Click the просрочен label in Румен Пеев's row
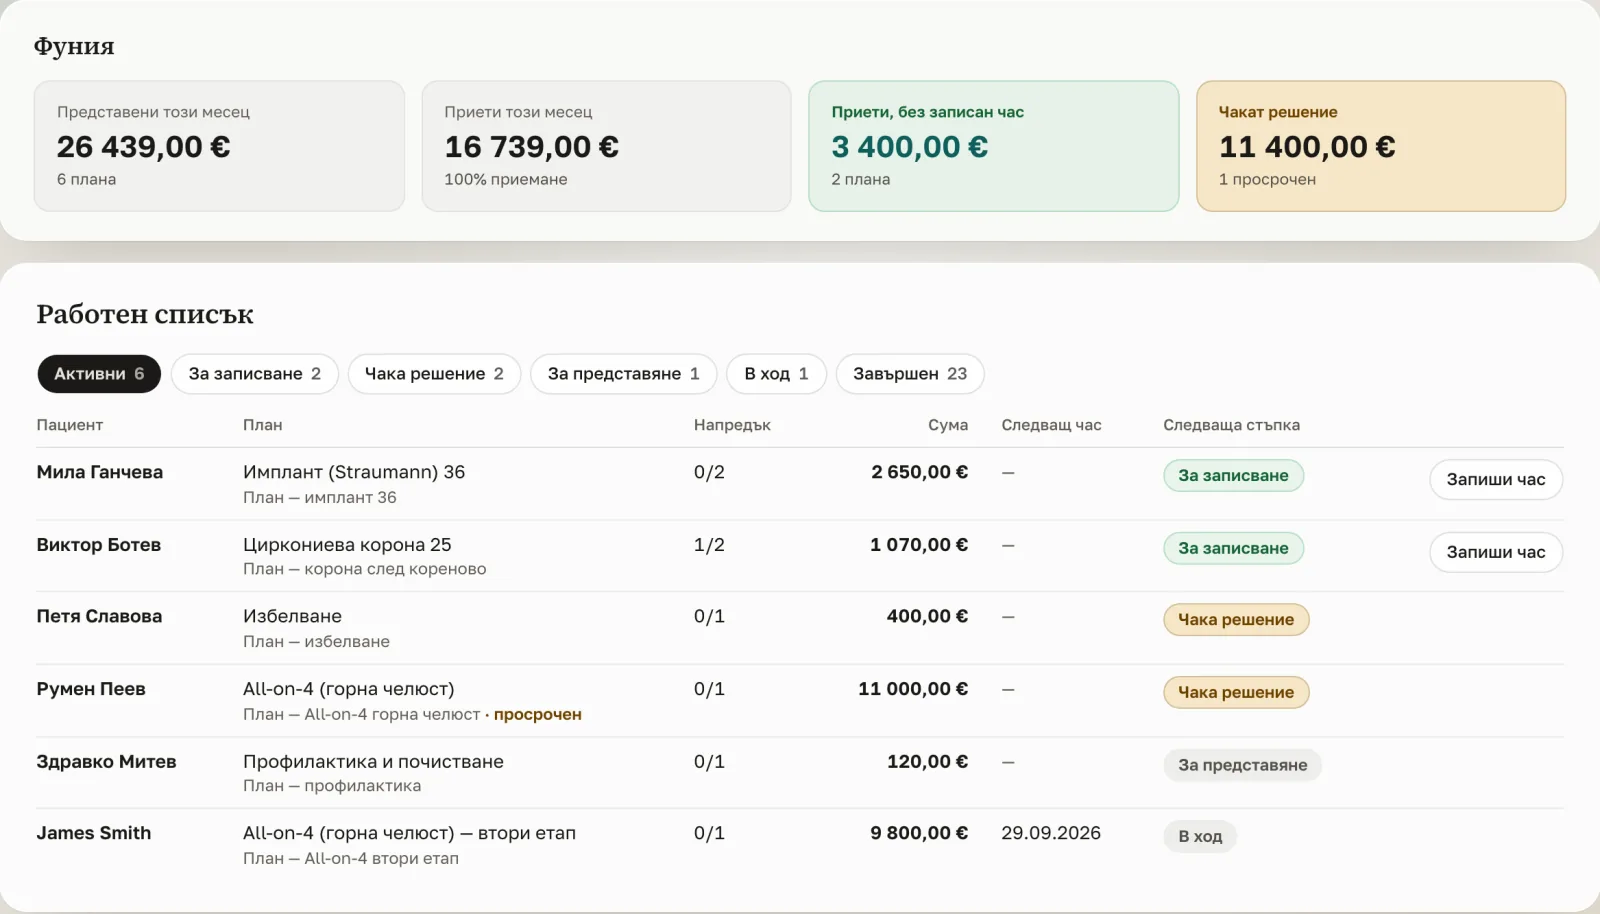The width and height of the screenshot is (1600, 914). pyautogui.click(x=538, y=715)
